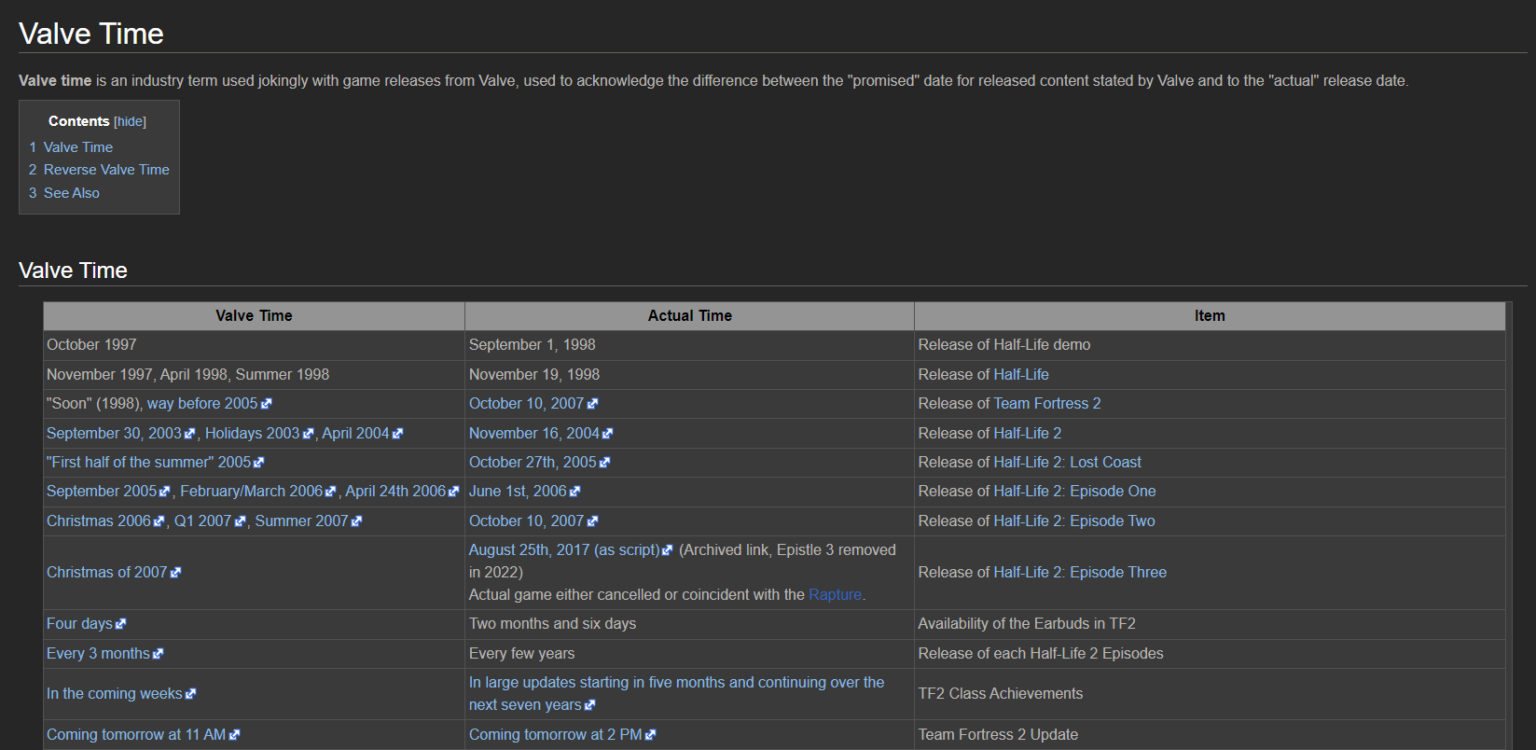Click external icon after 'October 10, 2007' in Team Fortress 2 row
The height and width of the screenshot is (750, 1536).
[x=592, y=404]
